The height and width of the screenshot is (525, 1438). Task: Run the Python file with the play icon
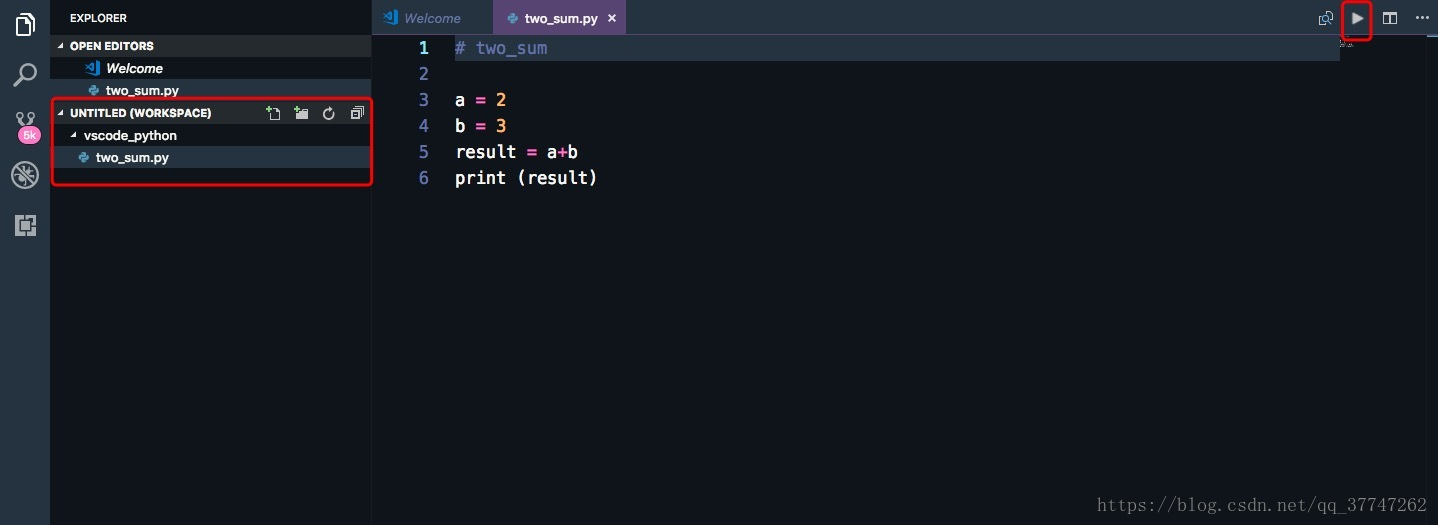coord(1357,18)
